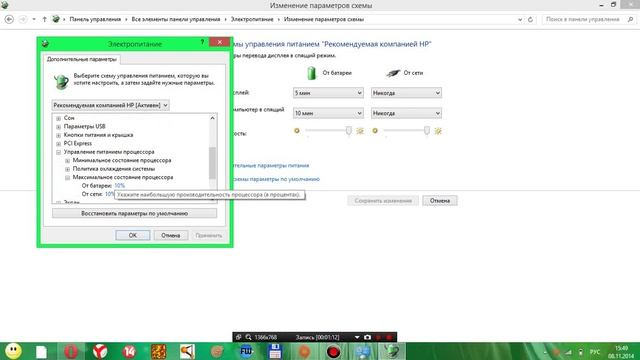Open the dropdown arrow on recorder bar
This screenshot has height=360, width=640.
[357, 337]
